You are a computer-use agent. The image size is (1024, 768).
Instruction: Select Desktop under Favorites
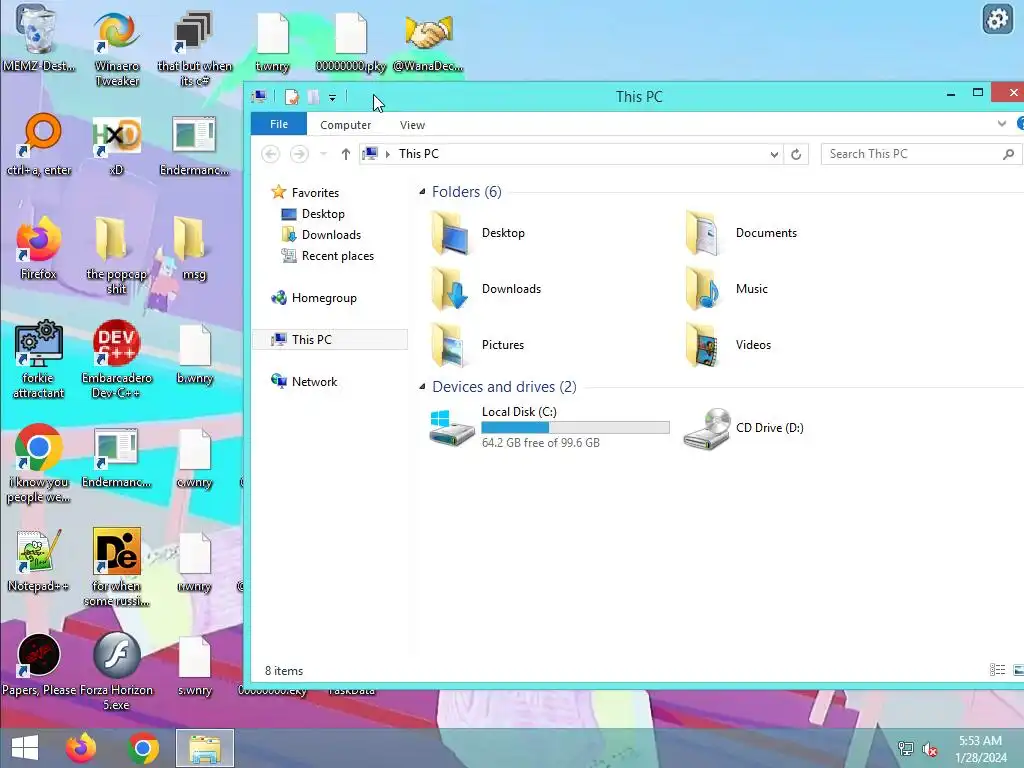(323, 214)
